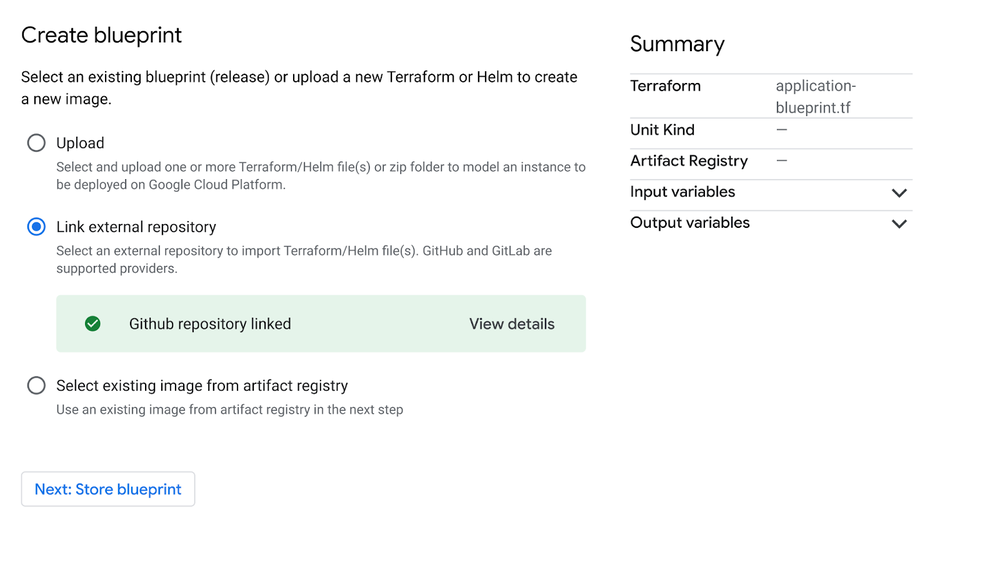
Task: Click the application-blueprint.tf Terraform value
Action: click(x=816, y=96)
